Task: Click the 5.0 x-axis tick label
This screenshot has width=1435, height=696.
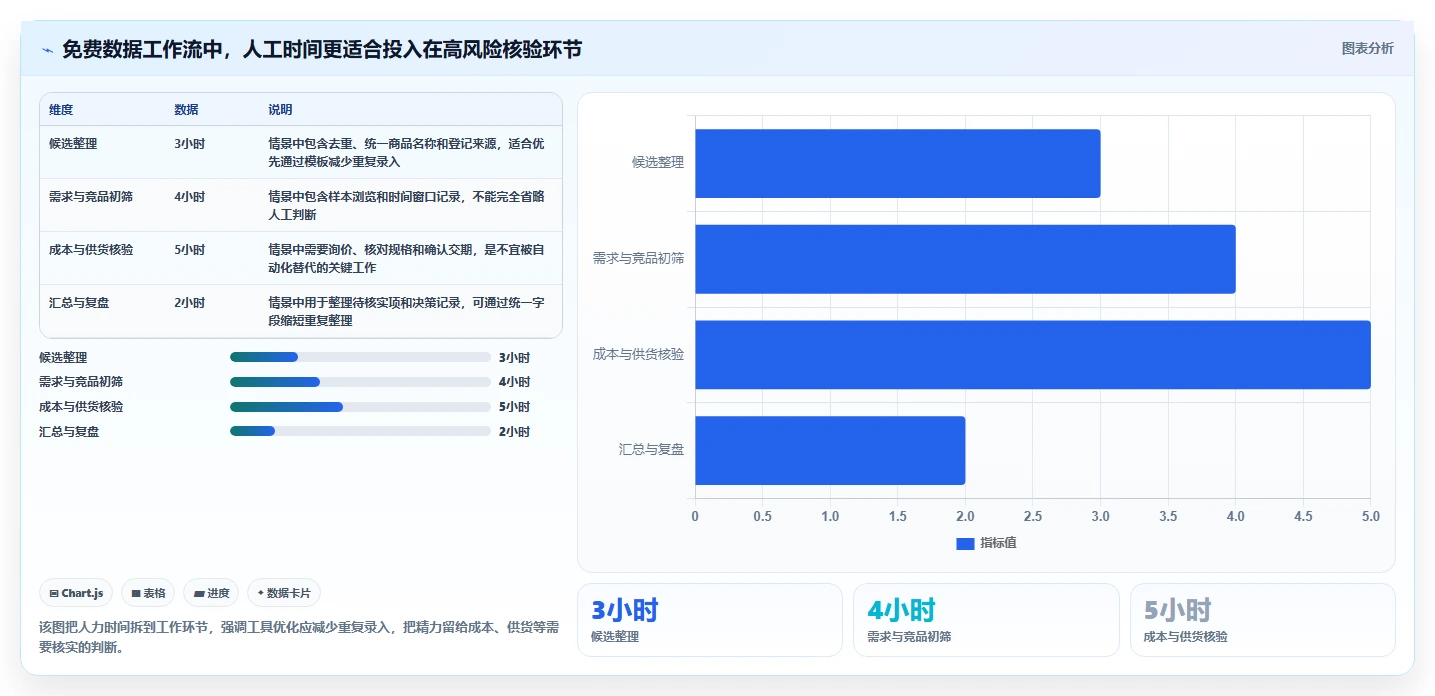Action: pyautogui.click(x=1370, y=517)
